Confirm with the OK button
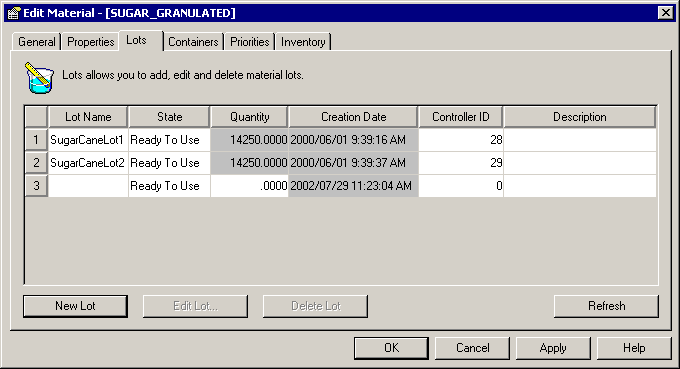Image resolution: width=680 pixels, height=369 pixels. point(391,348)
